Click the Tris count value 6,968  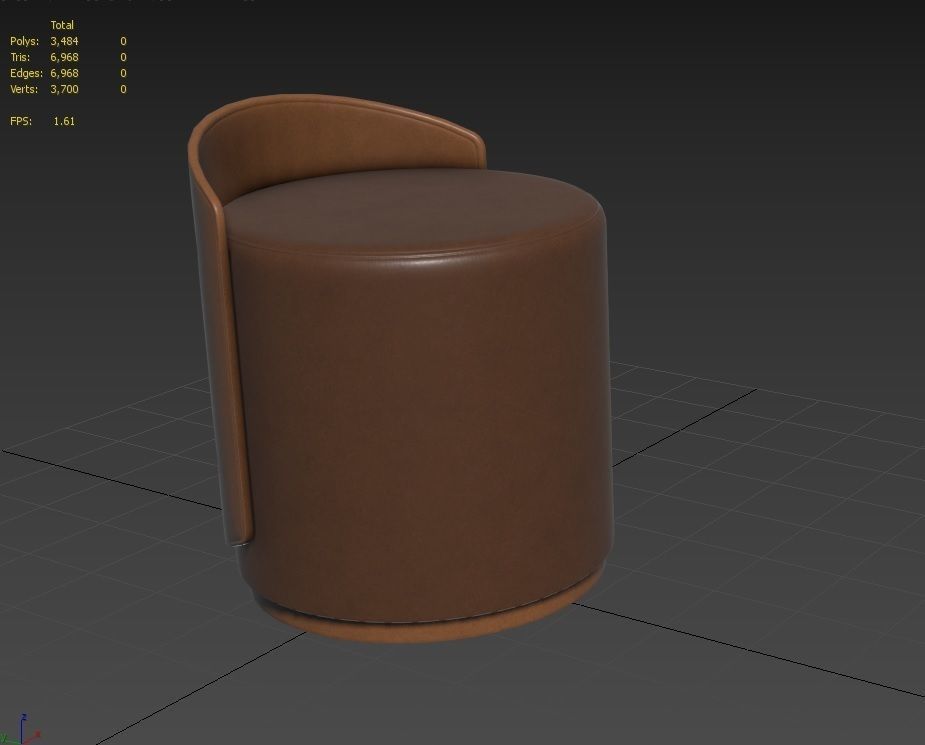pyautogui.click(x=64, y=57)
